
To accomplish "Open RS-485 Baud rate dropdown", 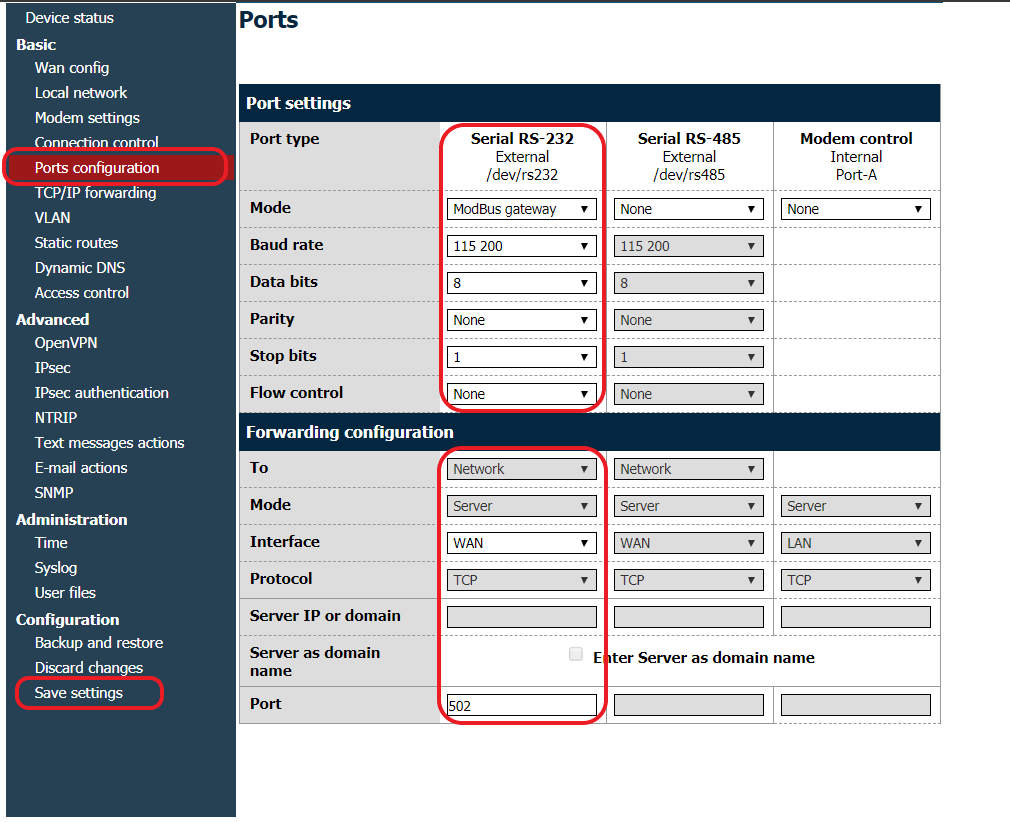I will pos(689,246).
